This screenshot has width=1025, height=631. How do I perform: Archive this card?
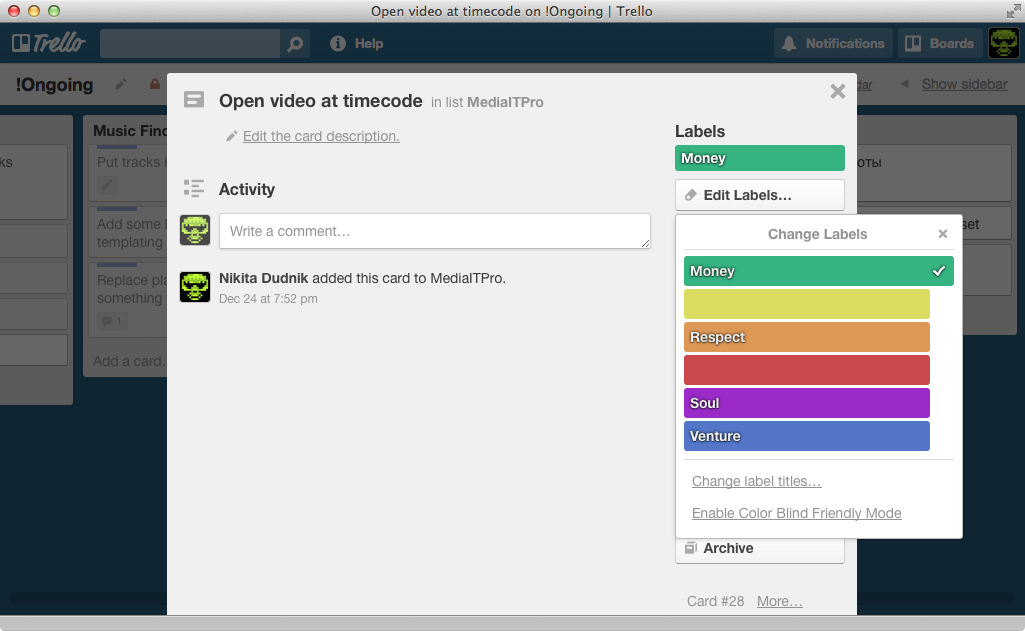pyautogui.click(x=759, y=548)
